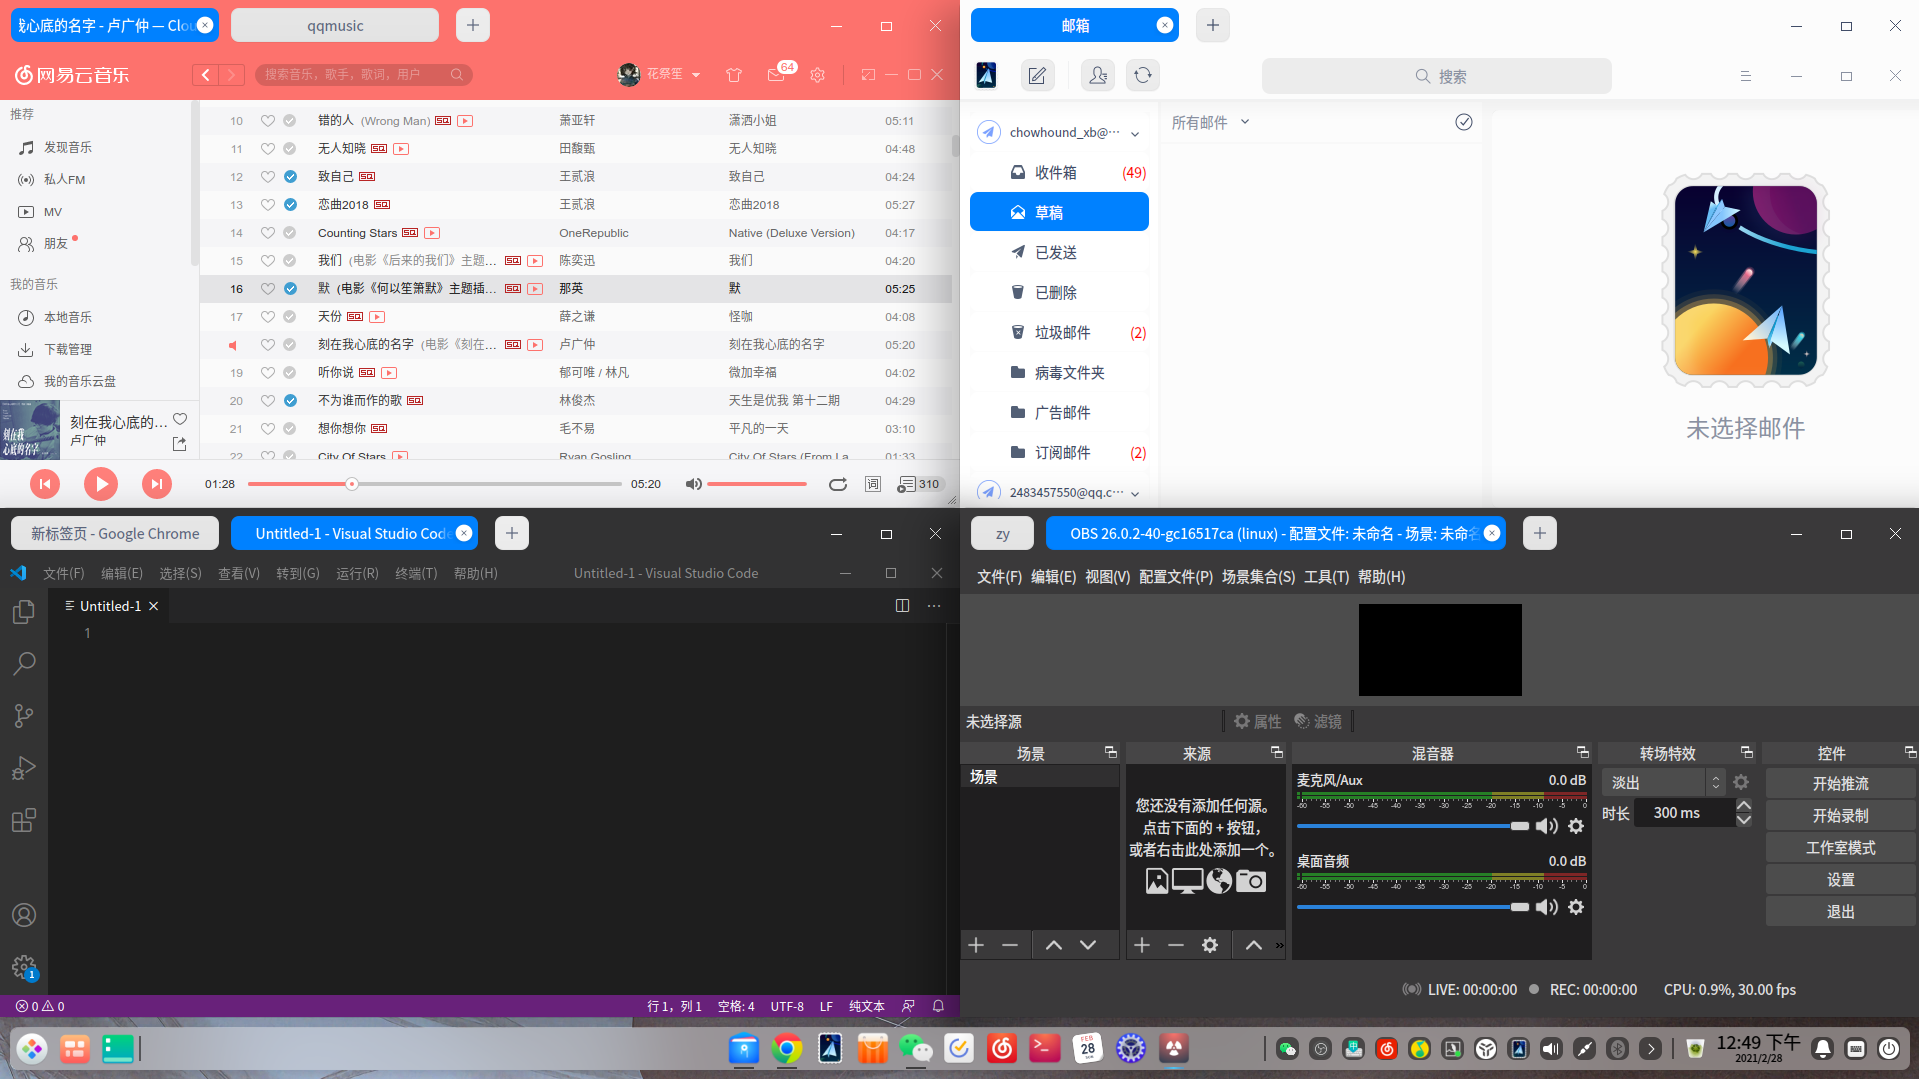Image resolution: width=1919 pixels, height=1079 pixels.
Task: Collapse the chowhound_xb mail account
Action: 1135,133
